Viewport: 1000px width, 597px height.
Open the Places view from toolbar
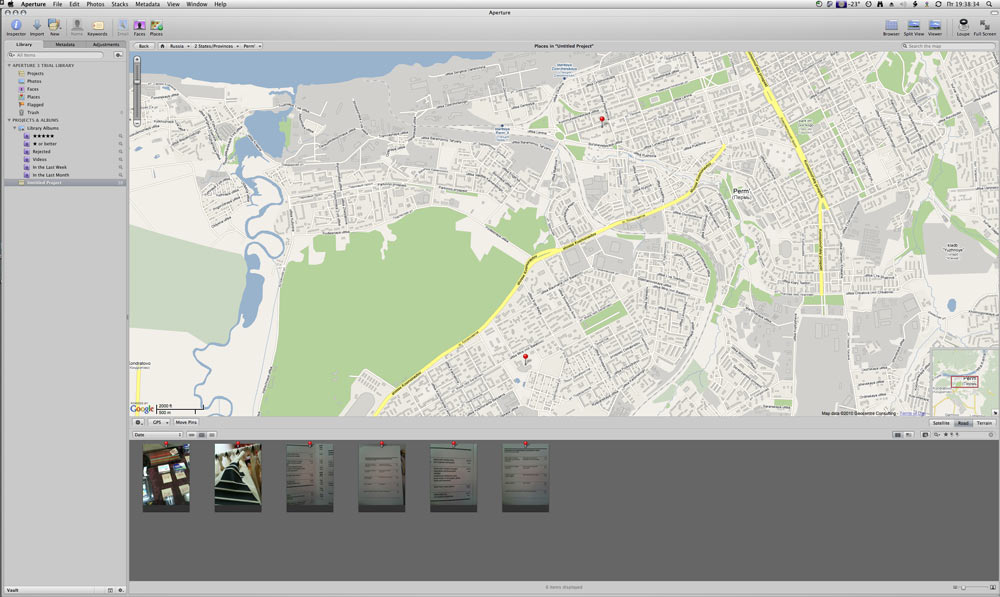point(156,27)
